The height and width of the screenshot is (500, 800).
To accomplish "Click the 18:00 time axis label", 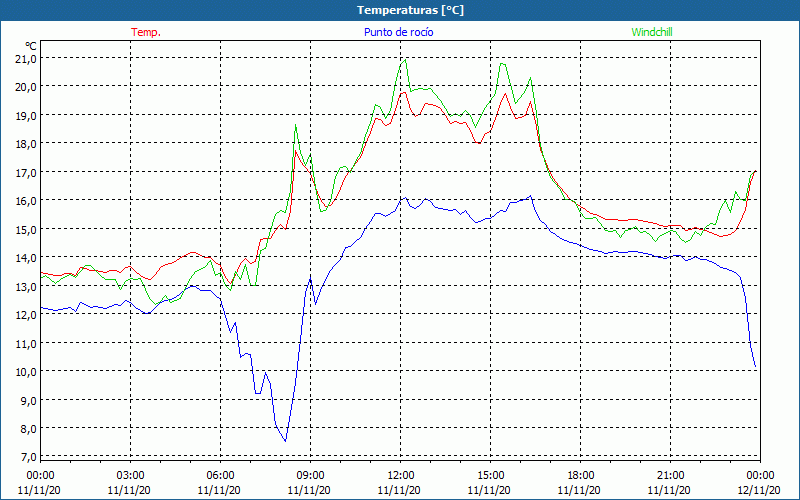I will [x=581, y=476].
